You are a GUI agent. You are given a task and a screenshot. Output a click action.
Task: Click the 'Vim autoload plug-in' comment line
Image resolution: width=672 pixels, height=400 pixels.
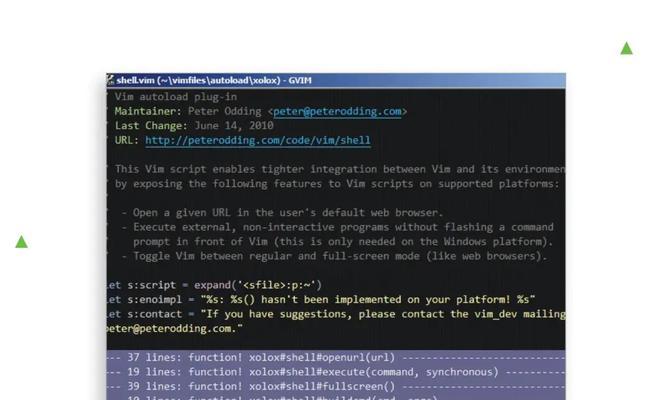click(x=176, y=97)
